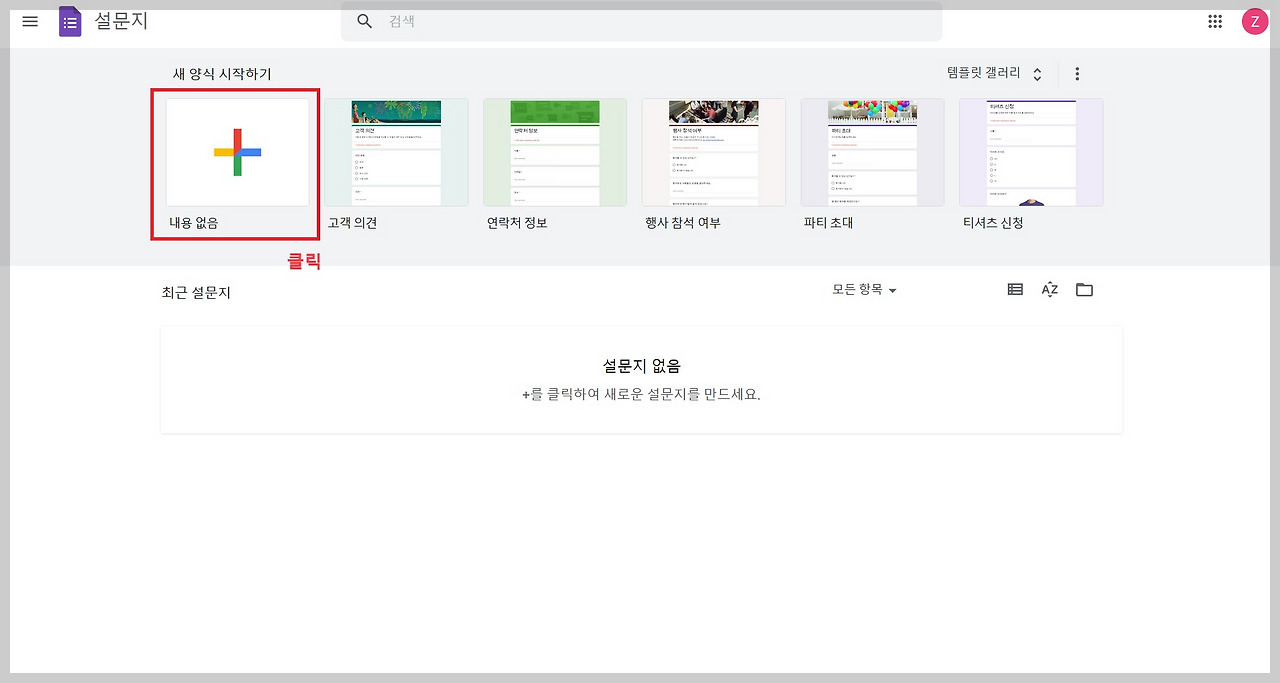Open the 연락처 정보 template
The image size is (1280, 683).
click(x=555, y=152)
